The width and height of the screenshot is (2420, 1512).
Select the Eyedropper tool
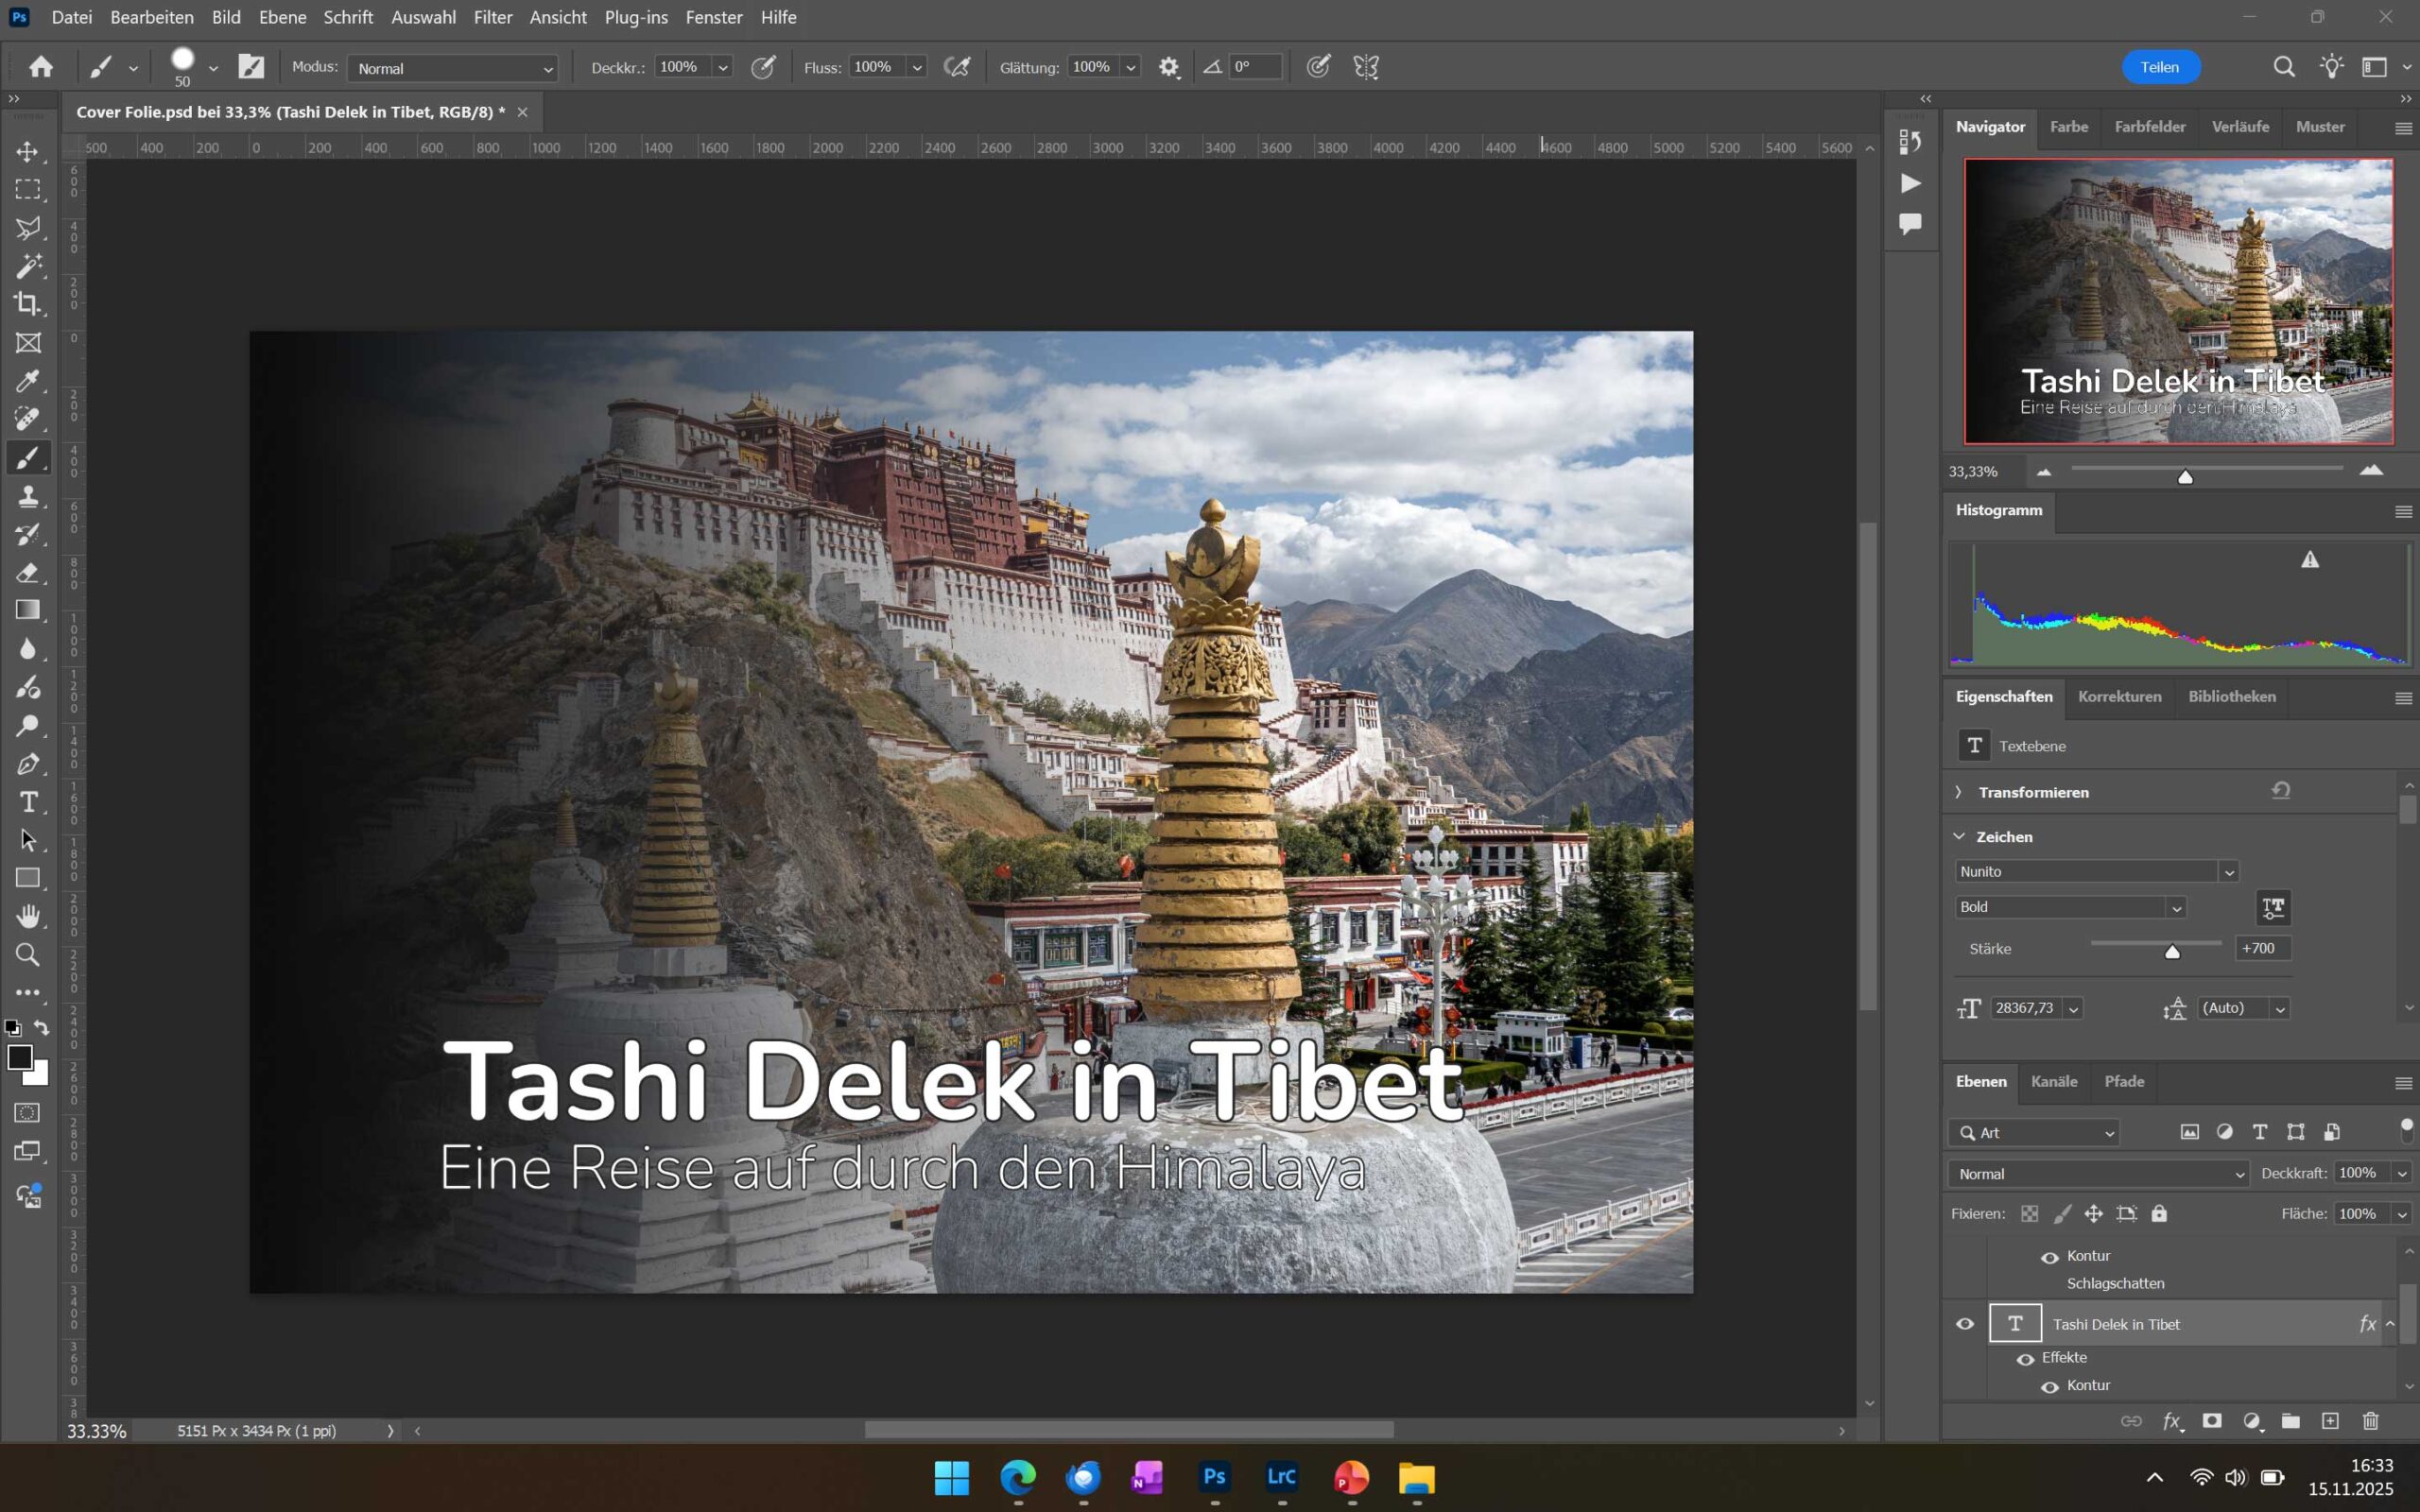pyautogui.click(x=28, y=381)
